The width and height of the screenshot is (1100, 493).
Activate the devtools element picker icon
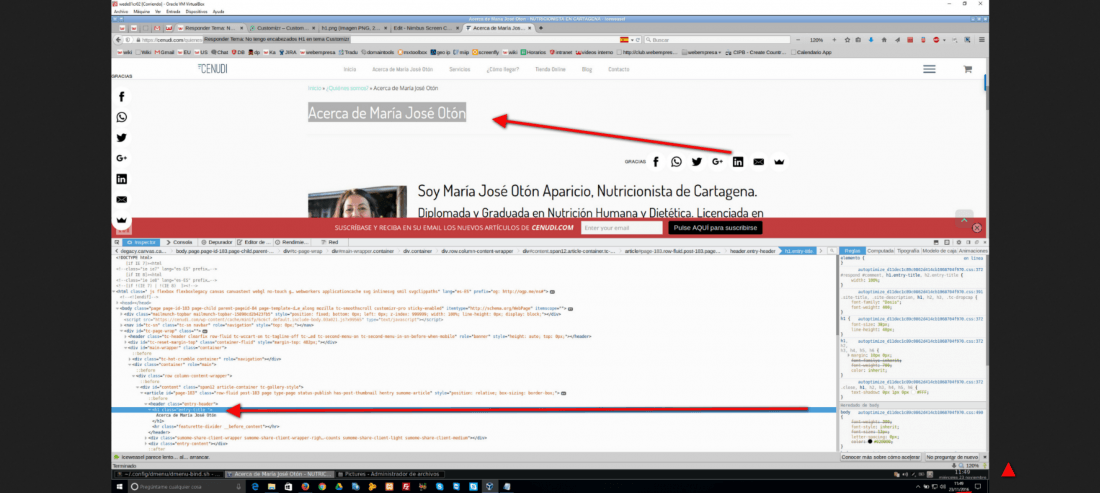pos(118,242)
